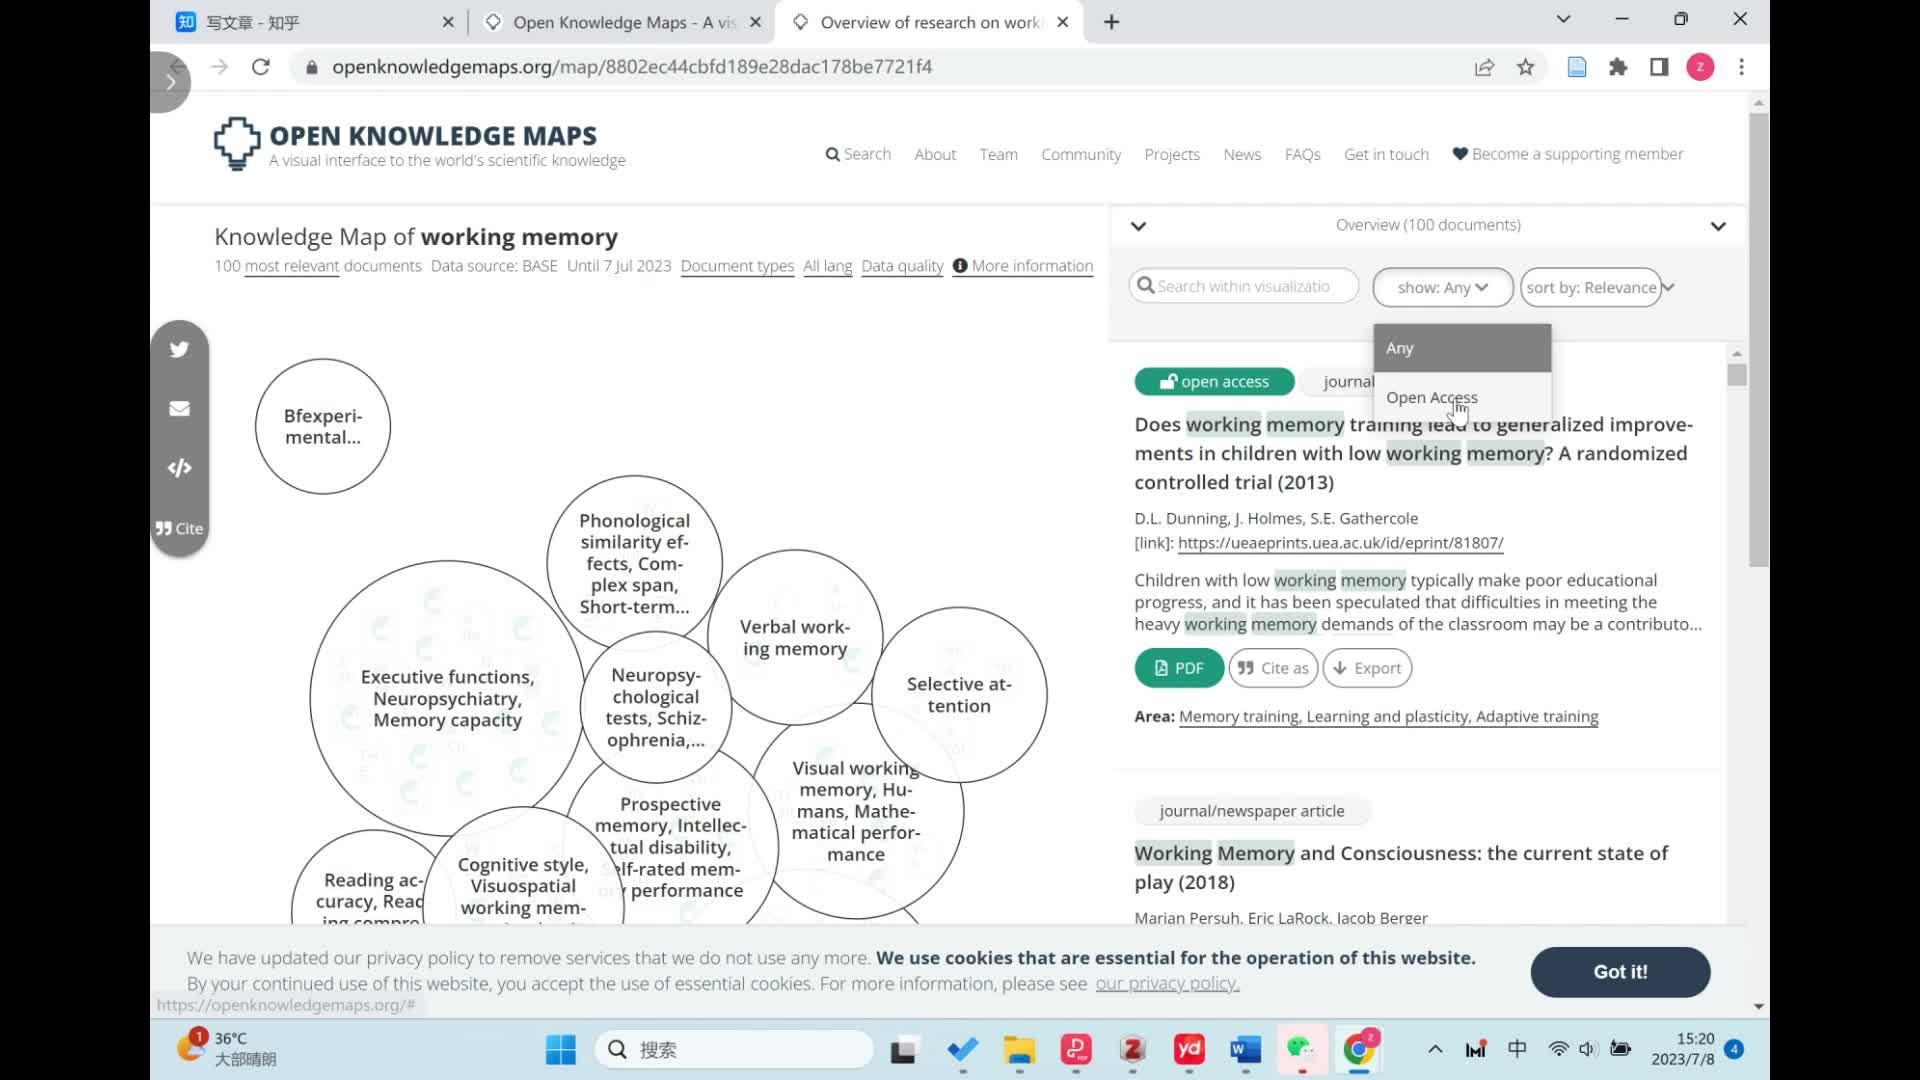1920x1080 pixels.
Task: Open the embed code icon
Action: click(x=179, y=468)
